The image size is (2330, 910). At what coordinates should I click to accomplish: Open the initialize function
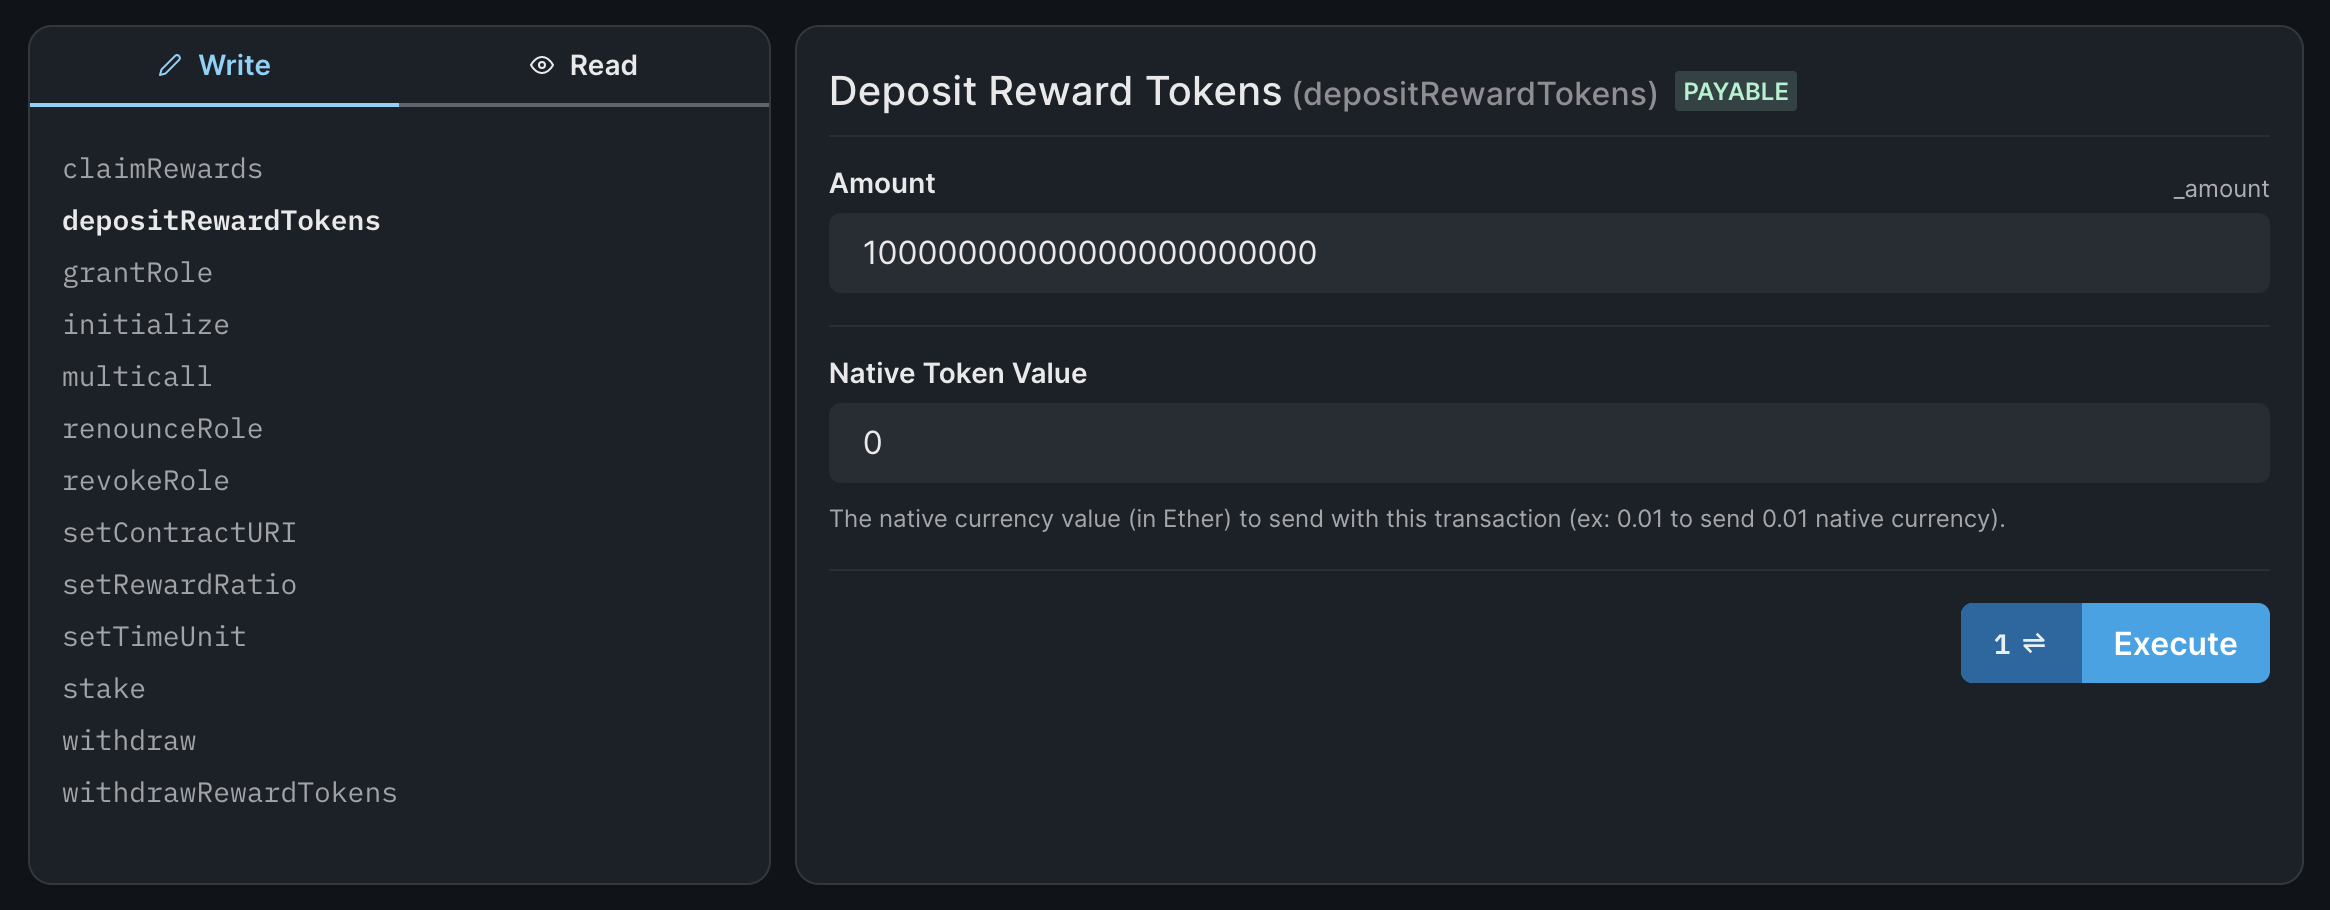(x=146, y=324)
